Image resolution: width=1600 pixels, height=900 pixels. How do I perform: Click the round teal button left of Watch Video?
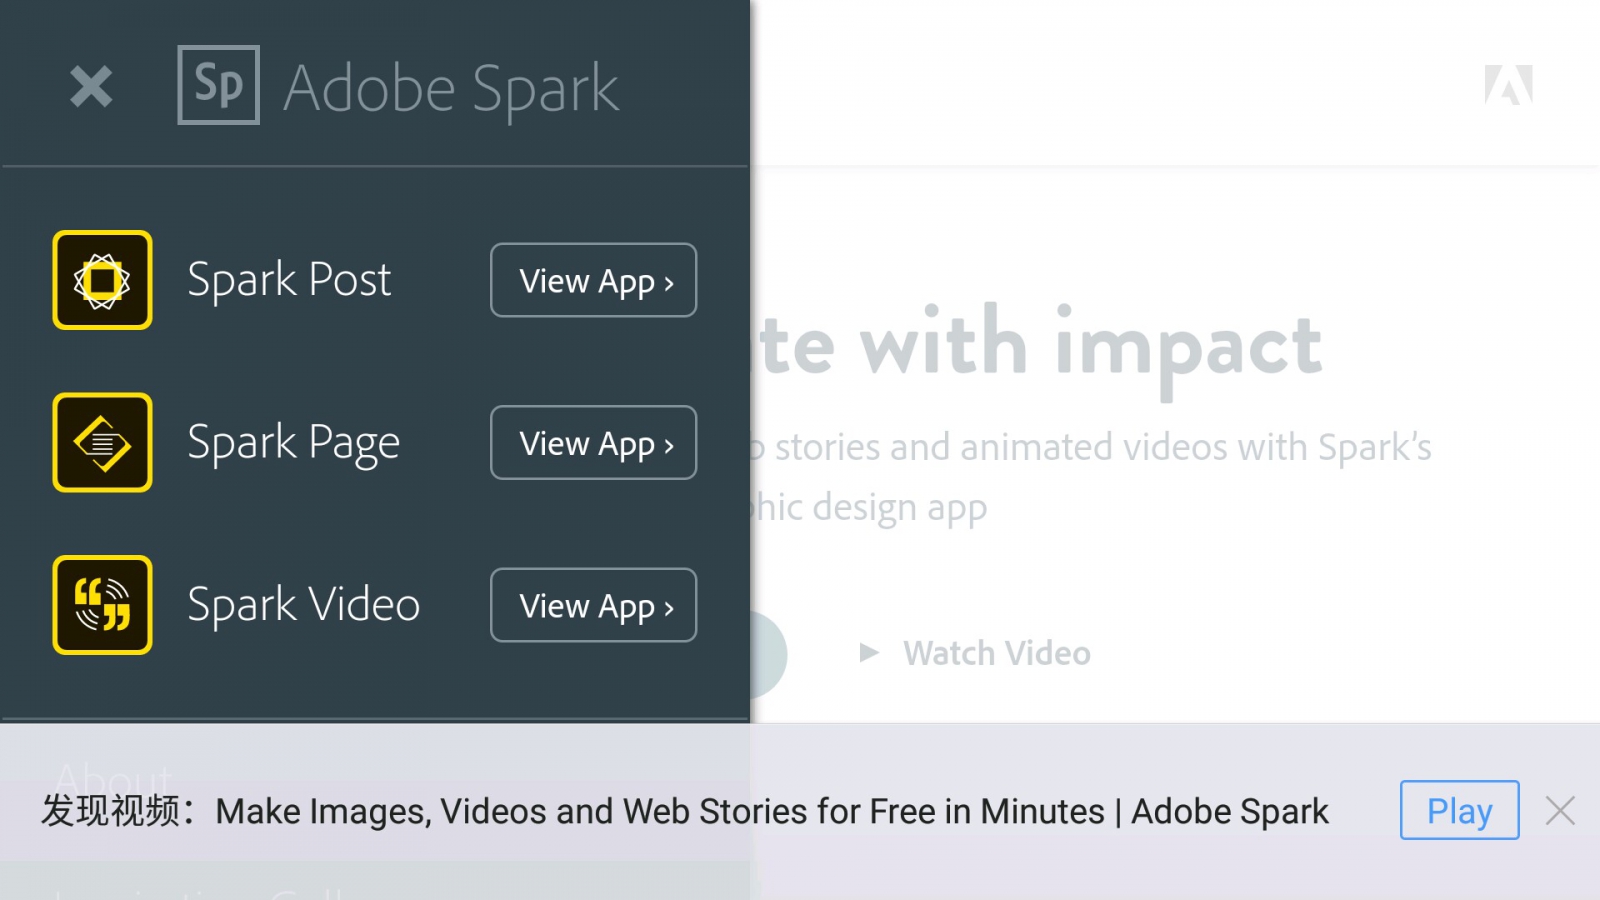coord(768,654)
